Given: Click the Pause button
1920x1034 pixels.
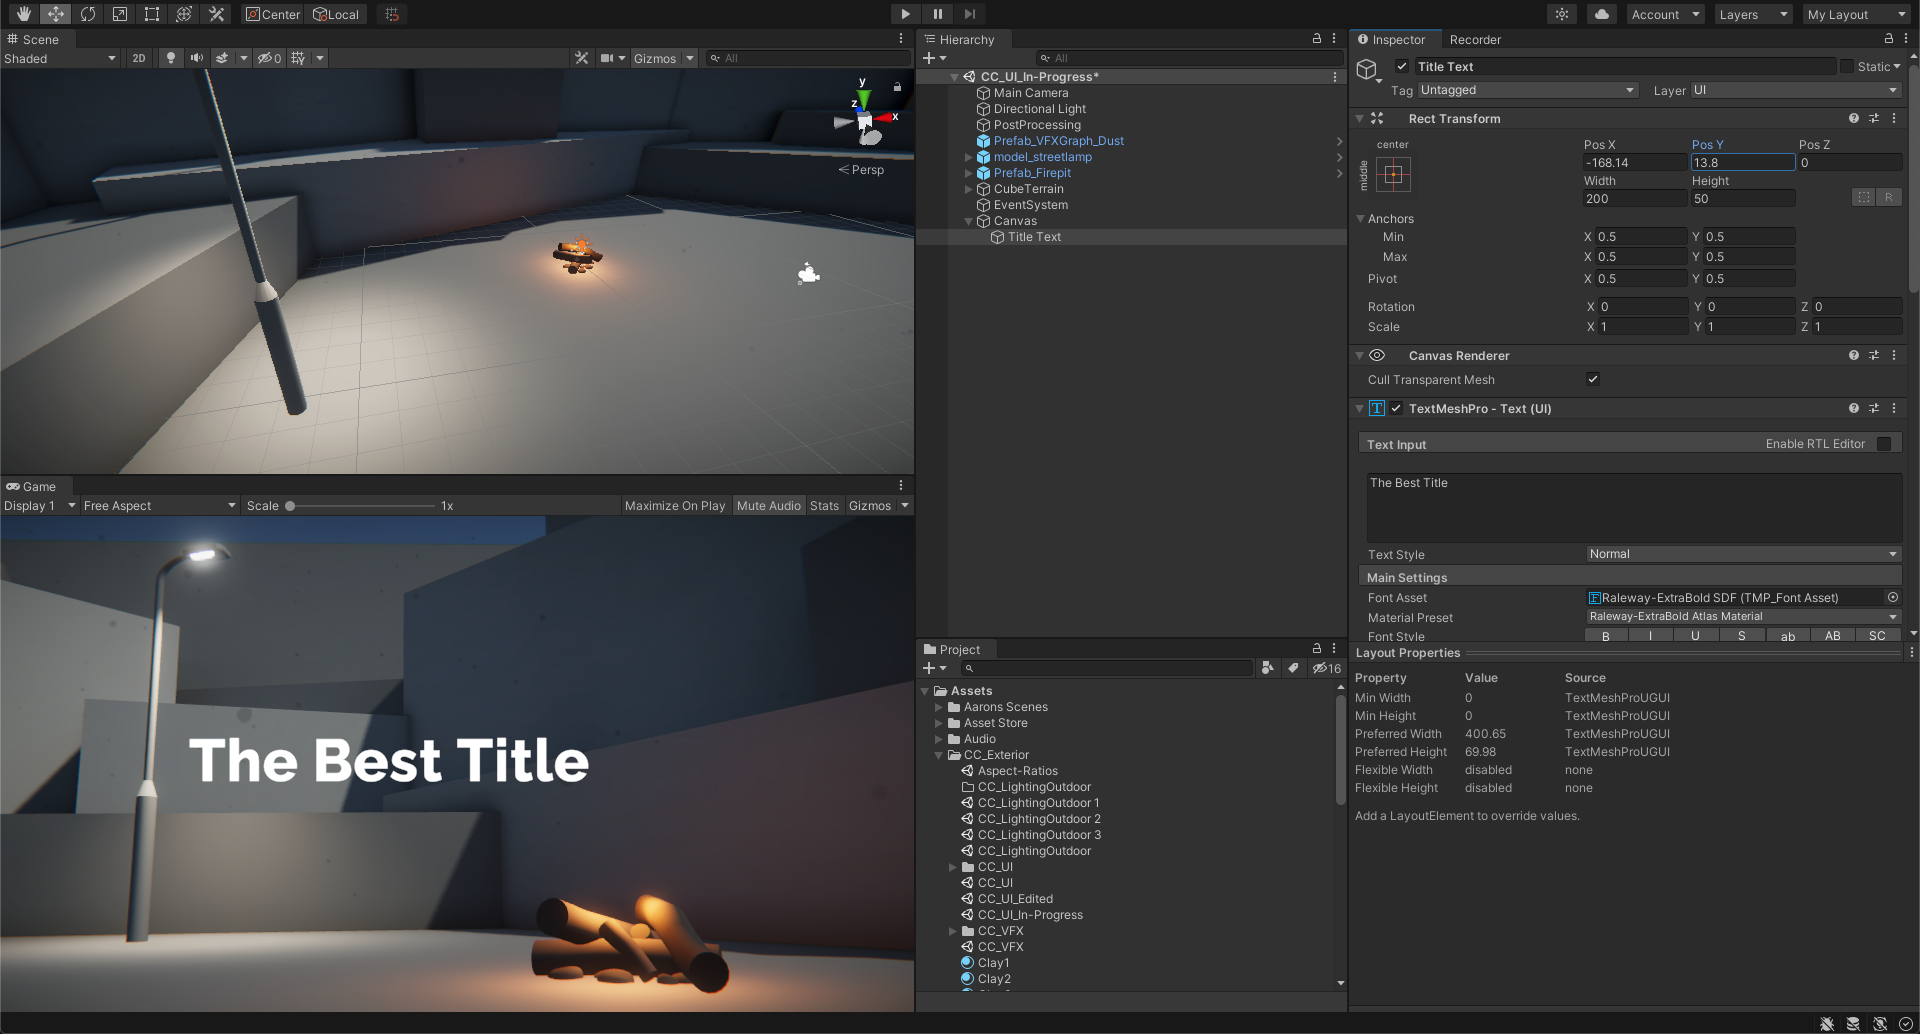Looking at the screenshot, I should (x=937, y=14).
